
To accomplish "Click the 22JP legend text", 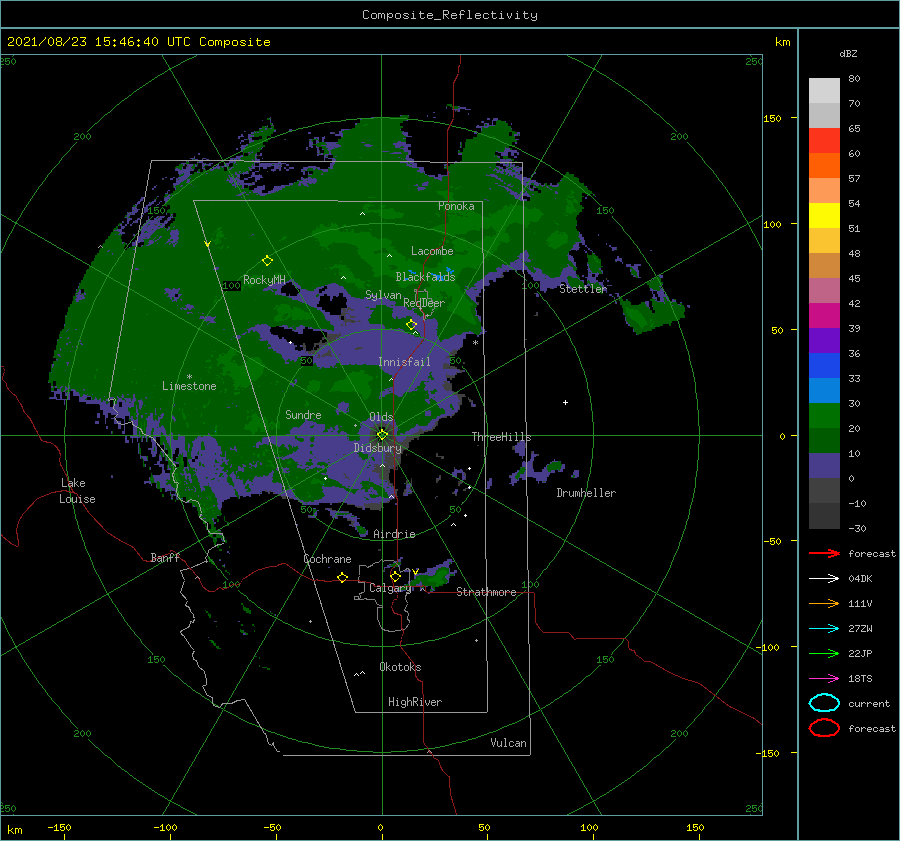I will point(860,653).
